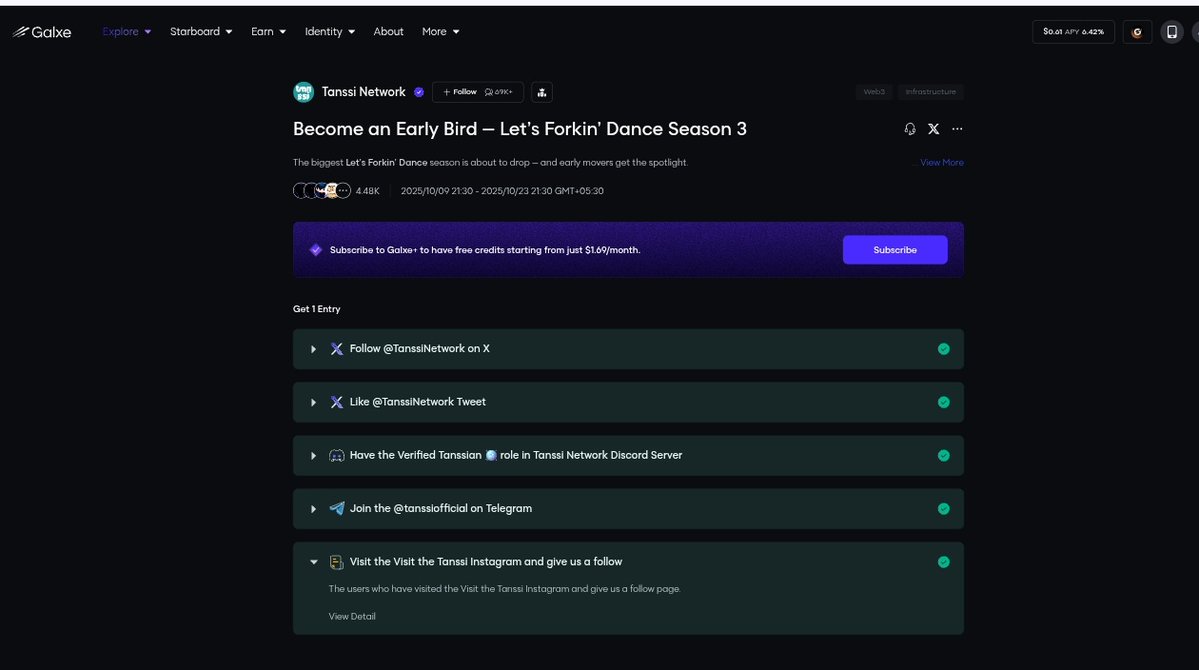1199x670 pixels.
Task: Click completed checkmark for Discord role task
Action: 944,456
